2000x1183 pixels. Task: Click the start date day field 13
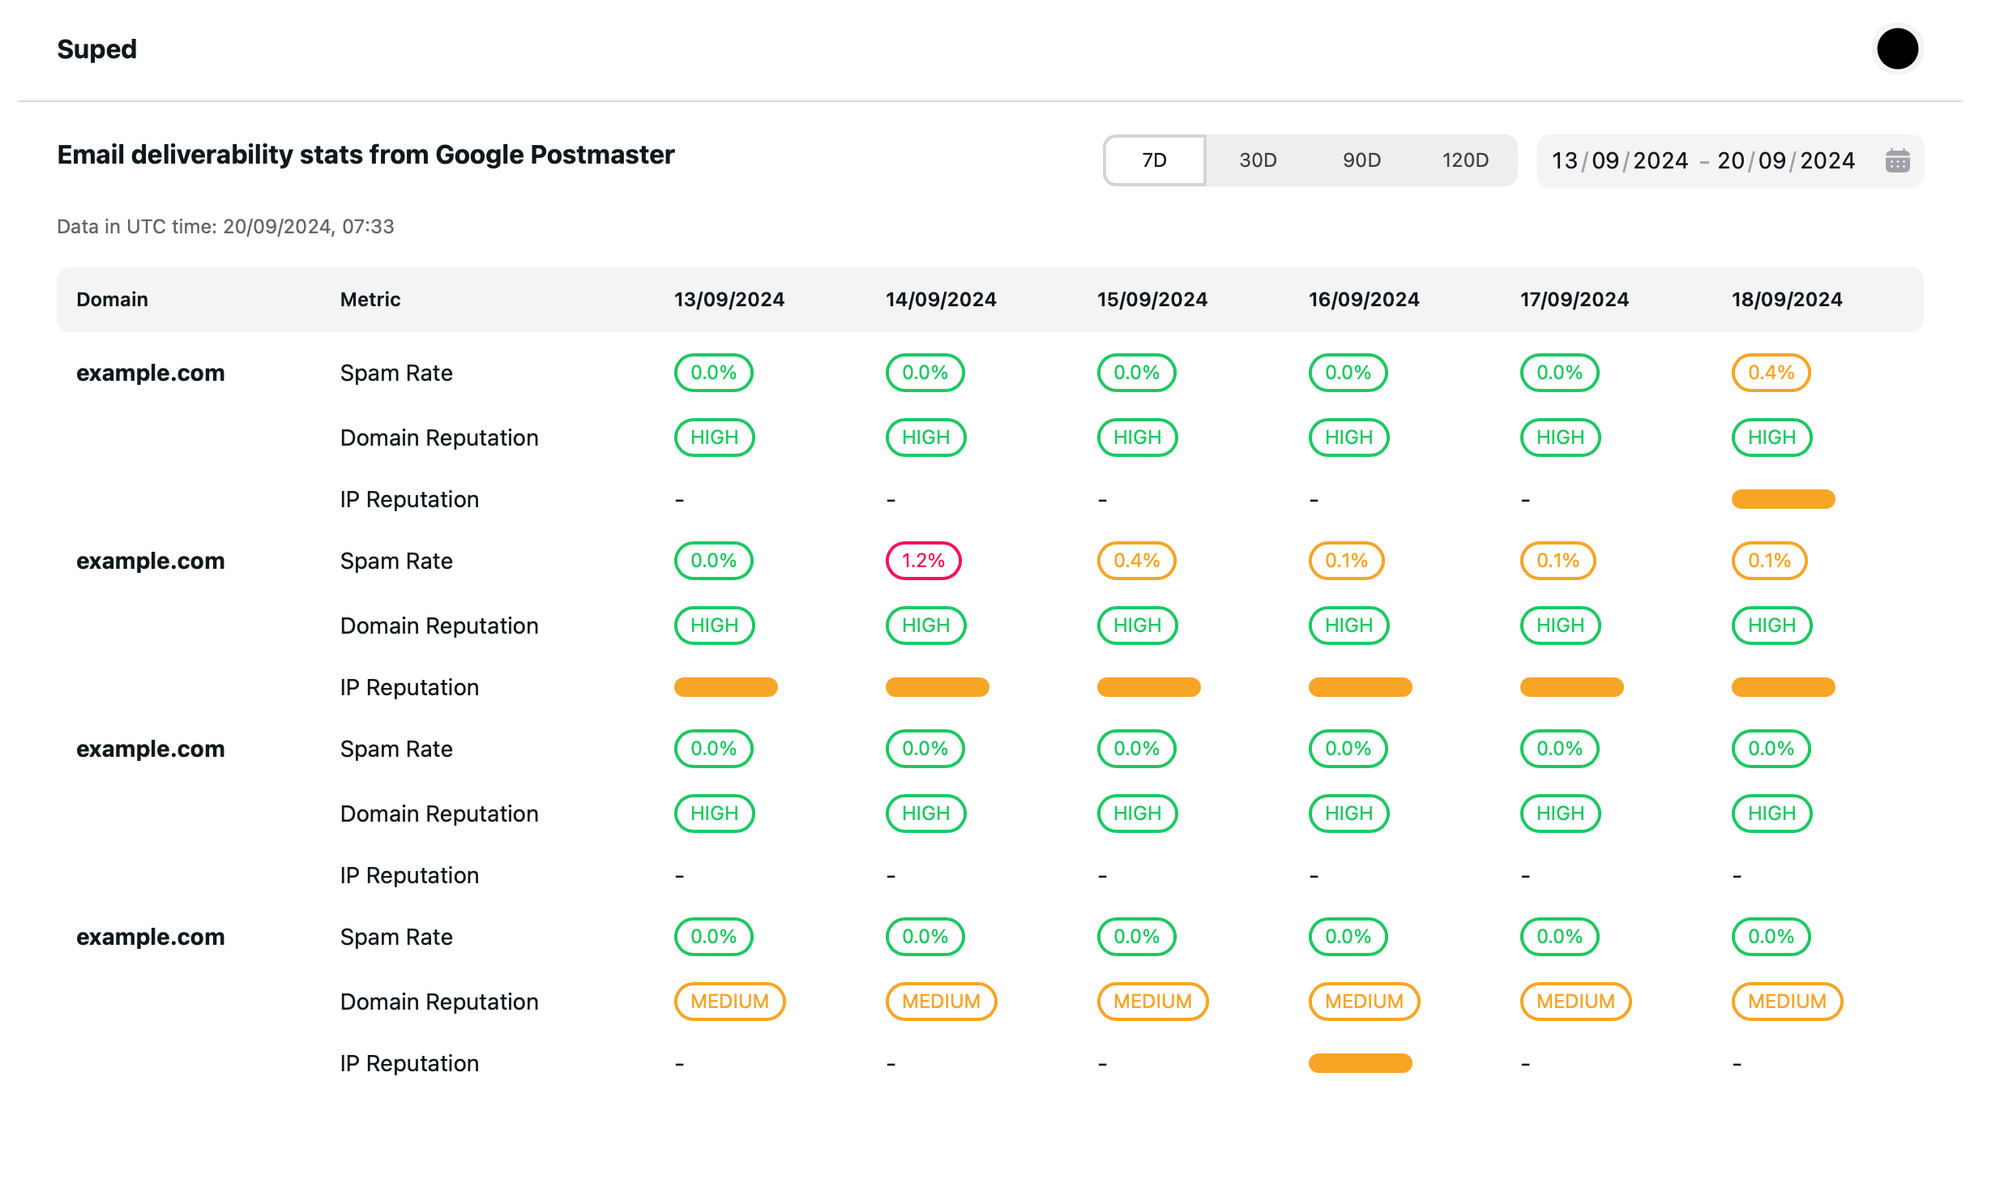pos(1564,161)
